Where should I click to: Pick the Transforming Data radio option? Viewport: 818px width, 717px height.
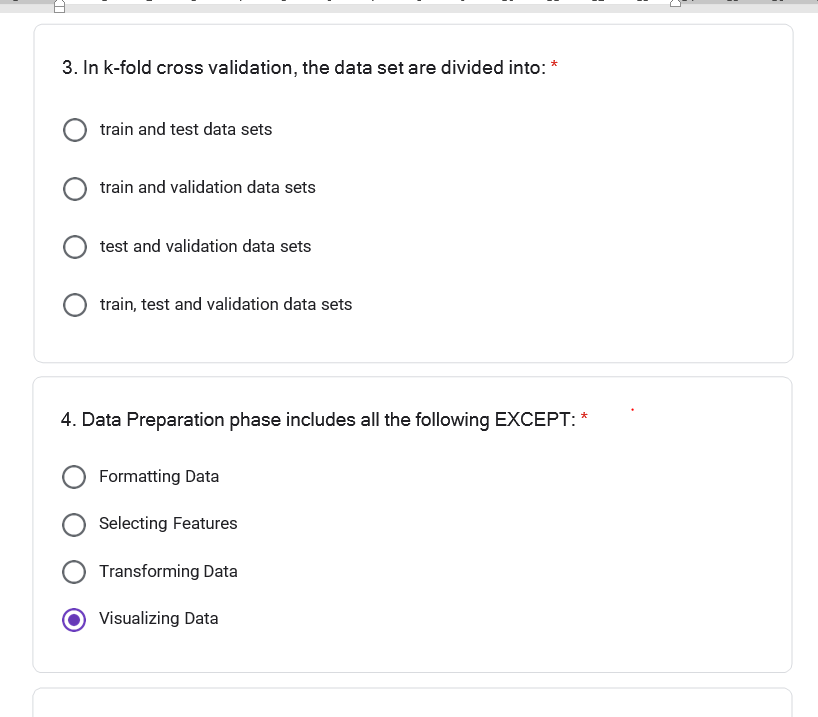(74, 572)
